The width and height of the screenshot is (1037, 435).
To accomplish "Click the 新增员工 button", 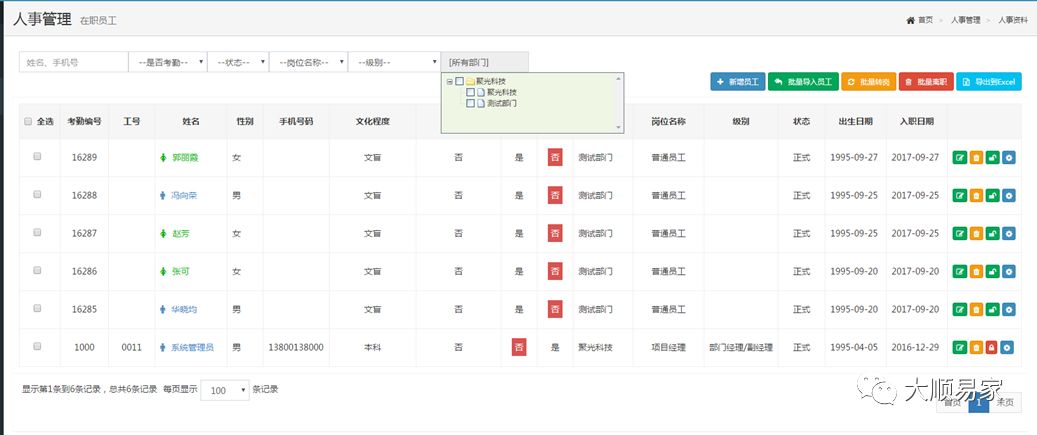I will (737, 82).
